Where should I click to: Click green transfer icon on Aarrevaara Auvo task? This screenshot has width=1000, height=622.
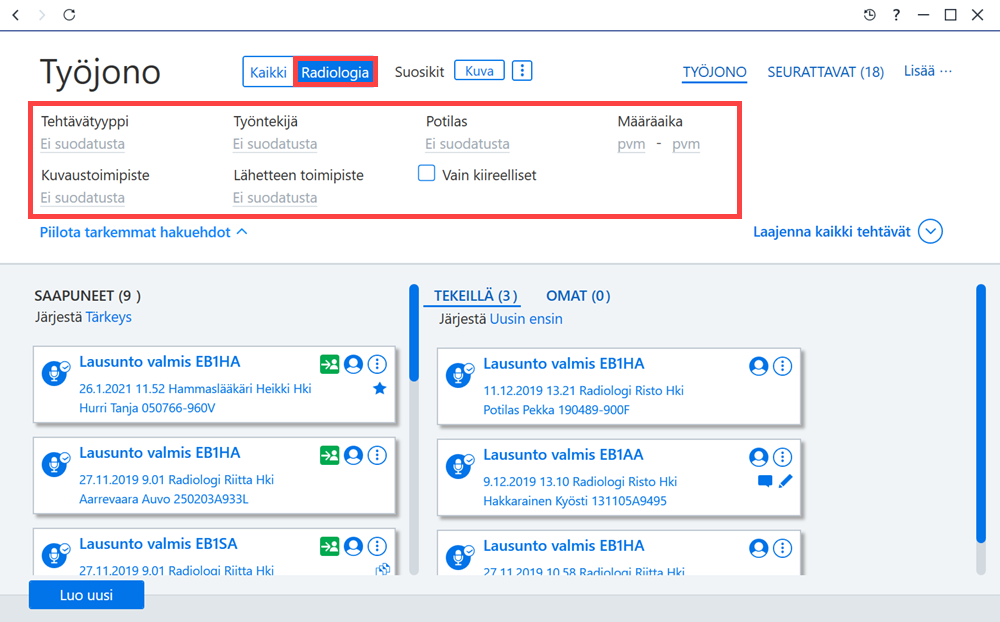(330, 455)
